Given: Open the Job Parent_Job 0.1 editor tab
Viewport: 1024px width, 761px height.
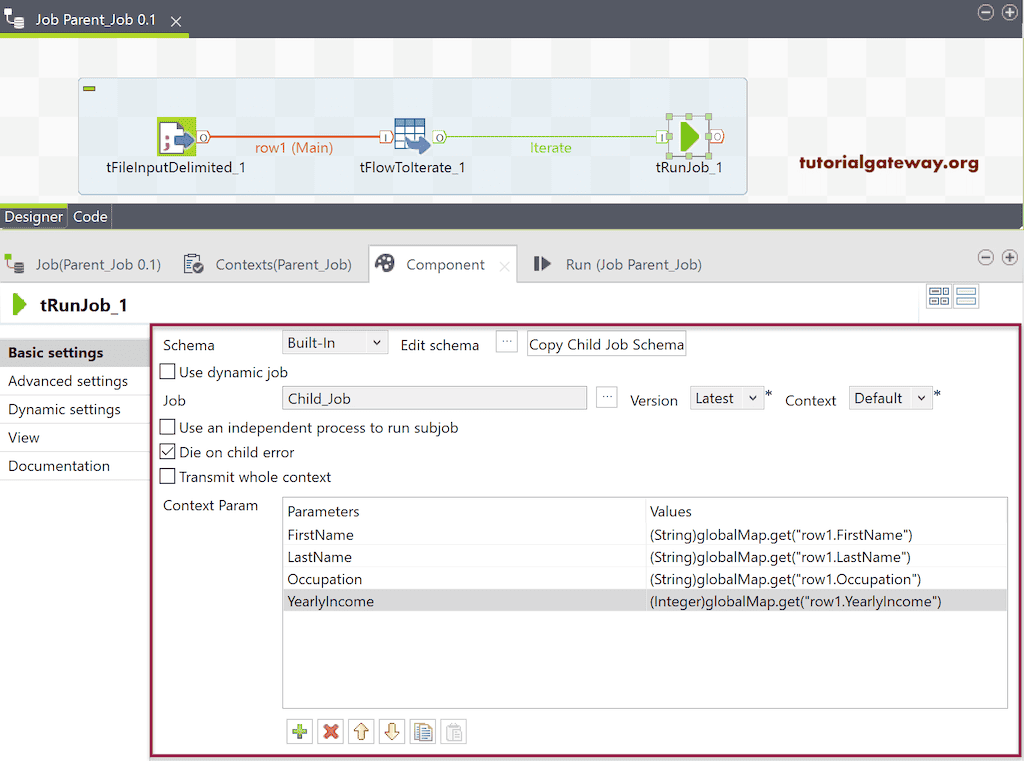Looking at the screenshot, I should (95, 20).
